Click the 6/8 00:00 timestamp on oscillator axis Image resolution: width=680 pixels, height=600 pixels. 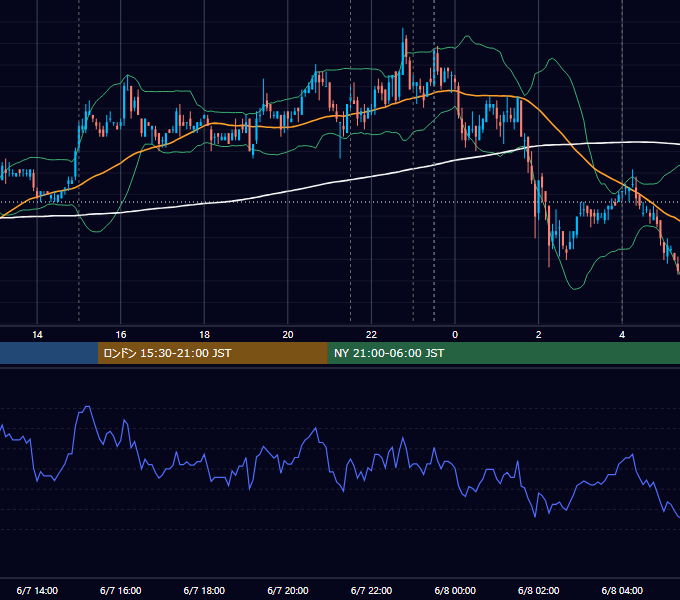click(x=455, y=590)
